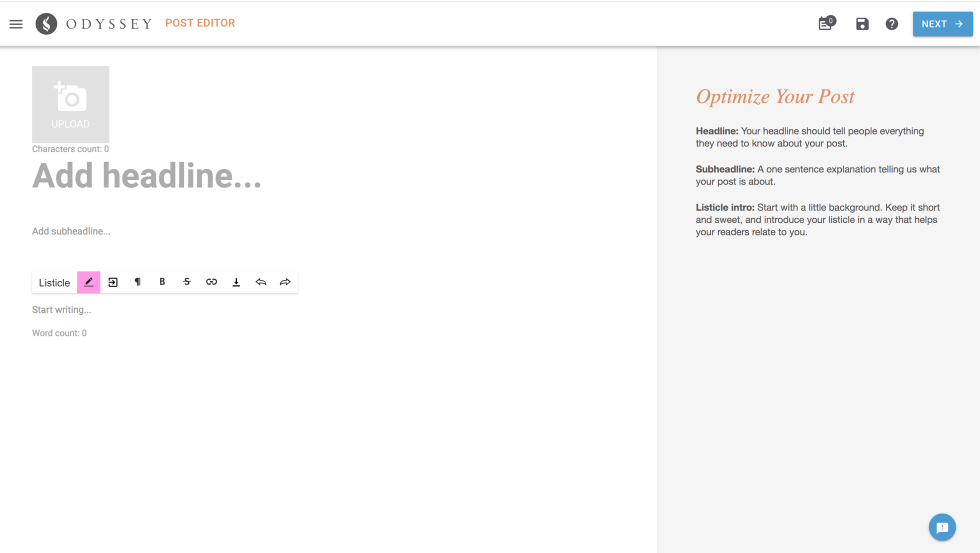
Task: Open drafts icon with zero badge
Action: (826, 24)
